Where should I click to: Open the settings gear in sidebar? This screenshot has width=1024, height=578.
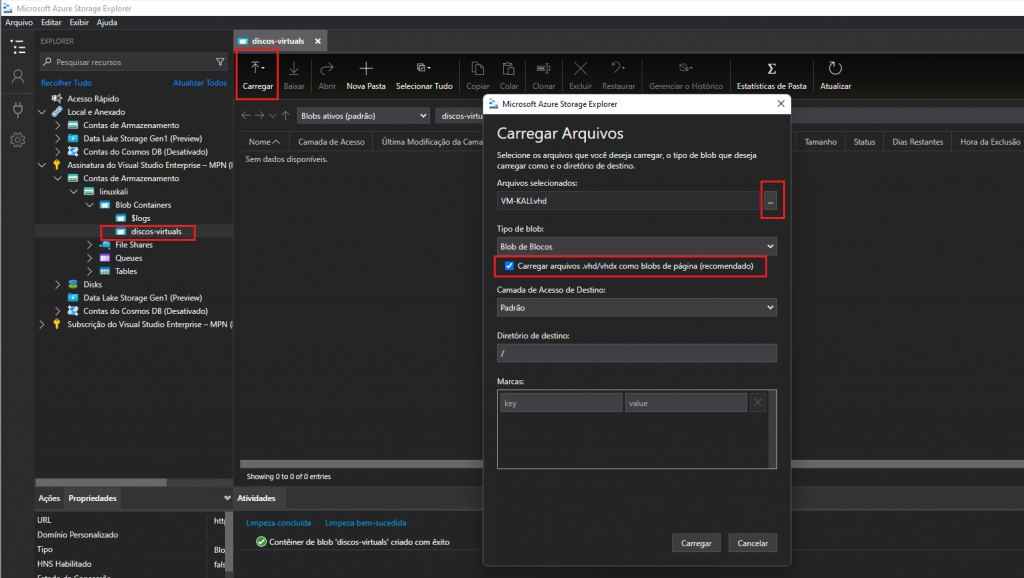coord(18,140)
